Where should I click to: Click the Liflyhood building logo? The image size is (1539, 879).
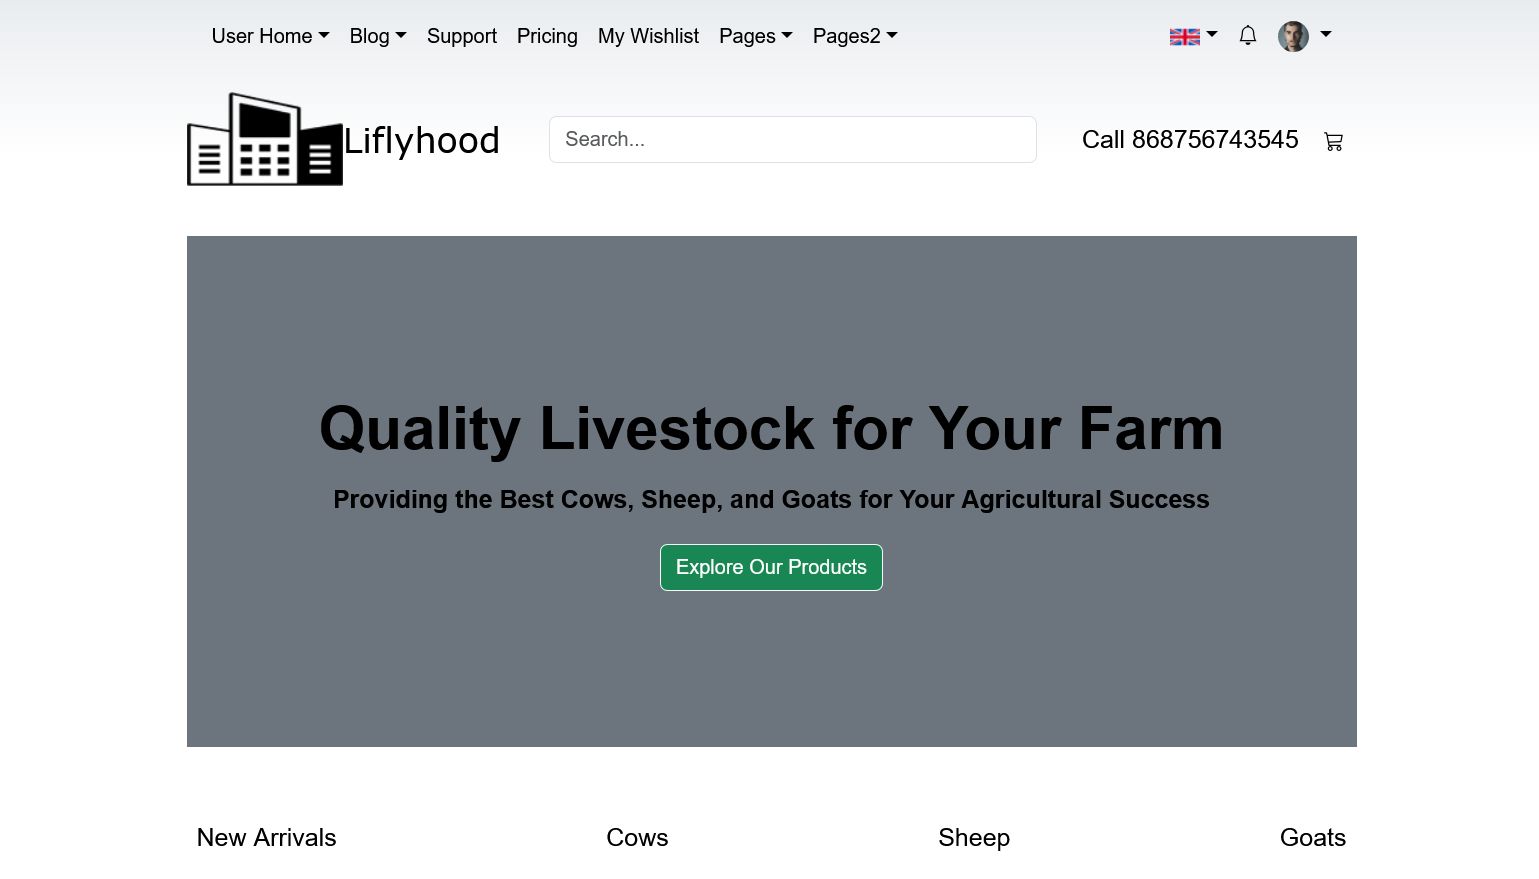265,139
